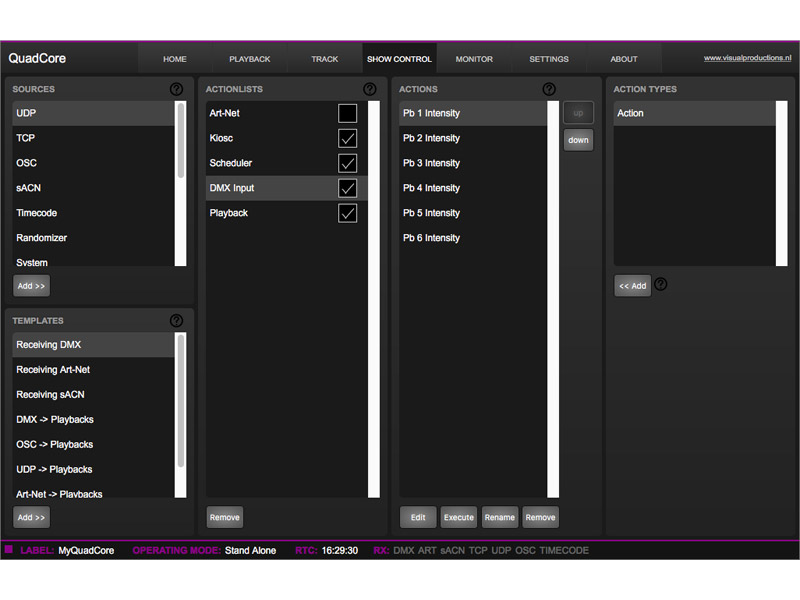Open help for the ACTIONS panel

pos(549,88)
